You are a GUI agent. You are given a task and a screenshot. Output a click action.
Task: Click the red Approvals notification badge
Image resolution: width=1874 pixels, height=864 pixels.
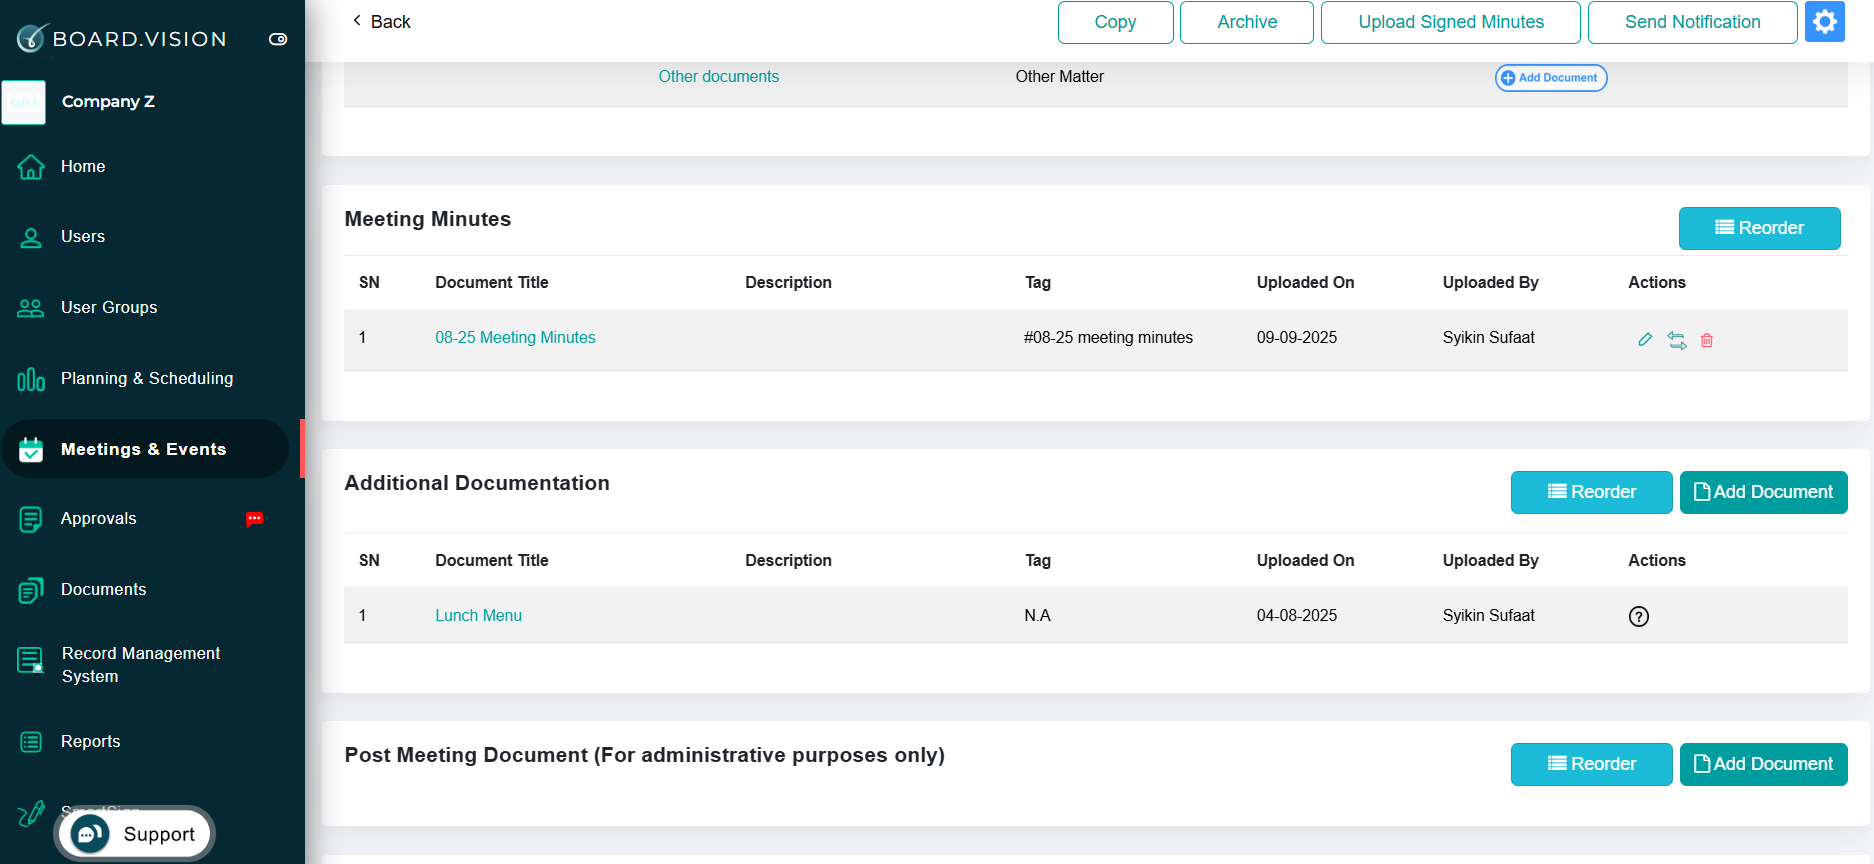255,519
